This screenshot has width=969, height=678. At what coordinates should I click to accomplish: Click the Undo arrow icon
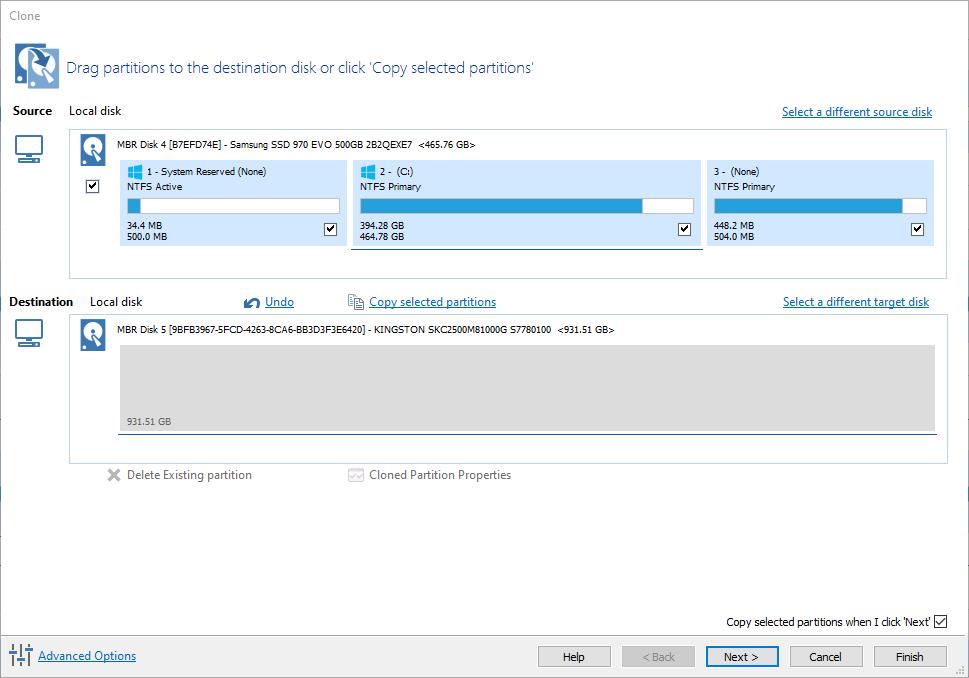[x=252, y=302]
